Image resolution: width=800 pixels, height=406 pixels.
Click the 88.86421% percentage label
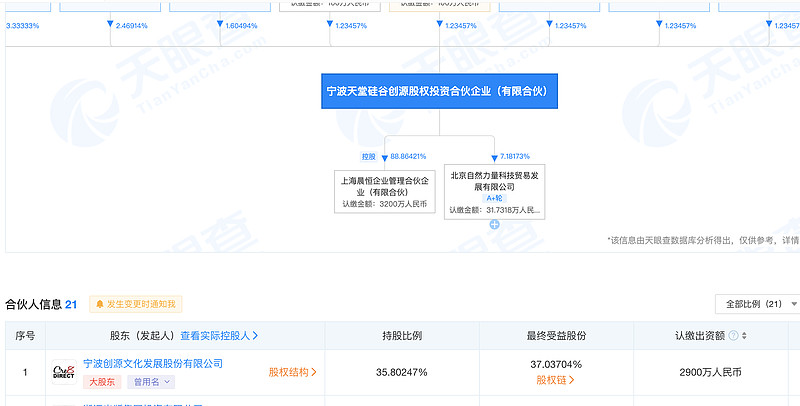coord(408,157)
